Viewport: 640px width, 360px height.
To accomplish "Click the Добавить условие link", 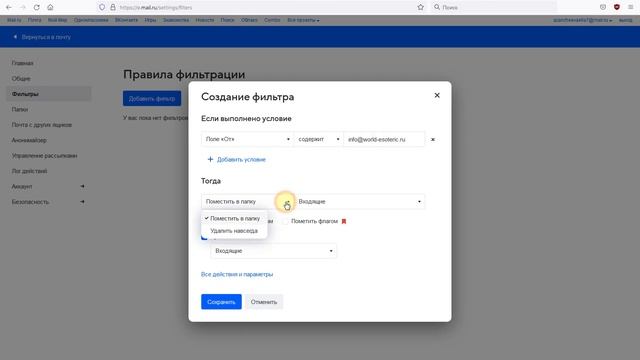I will point(241,160).
